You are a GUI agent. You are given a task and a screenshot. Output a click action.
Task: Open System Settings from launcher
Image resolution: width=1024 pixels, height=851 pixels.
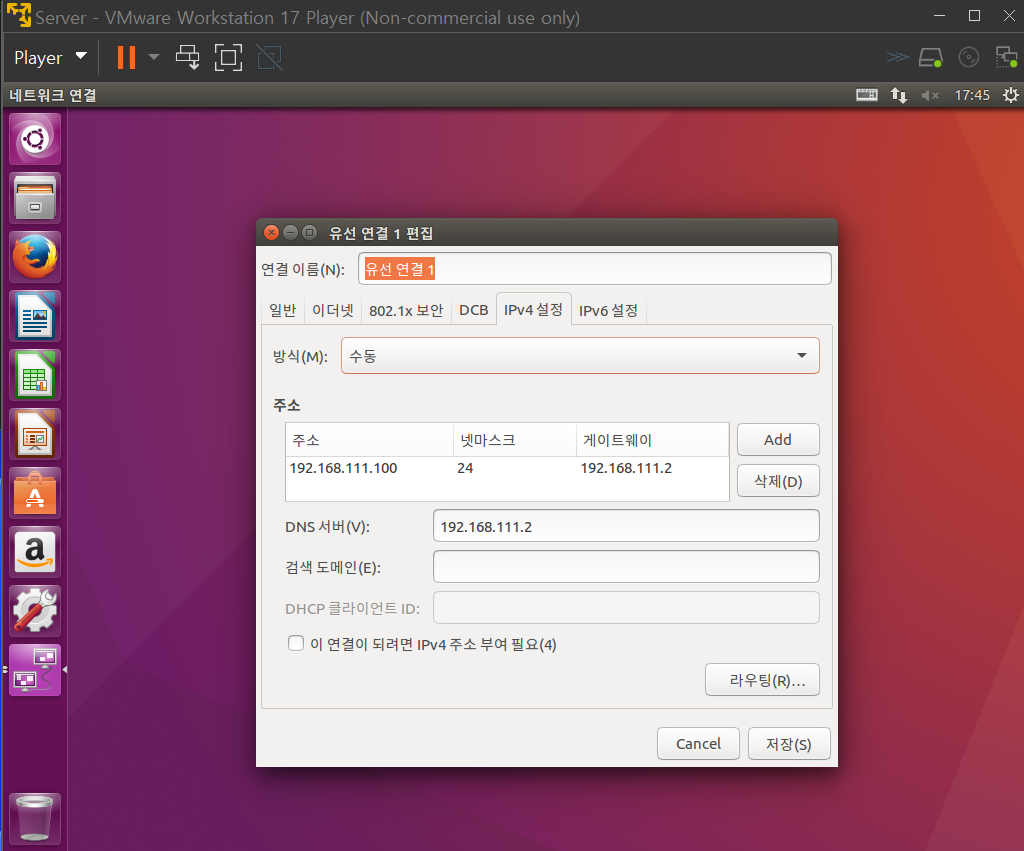pos(35,611)
